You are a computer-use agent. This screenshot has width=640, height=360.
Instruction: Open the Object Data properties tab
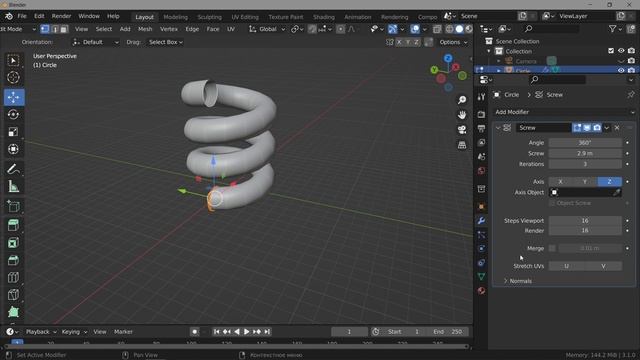click(x=482, y=276)
